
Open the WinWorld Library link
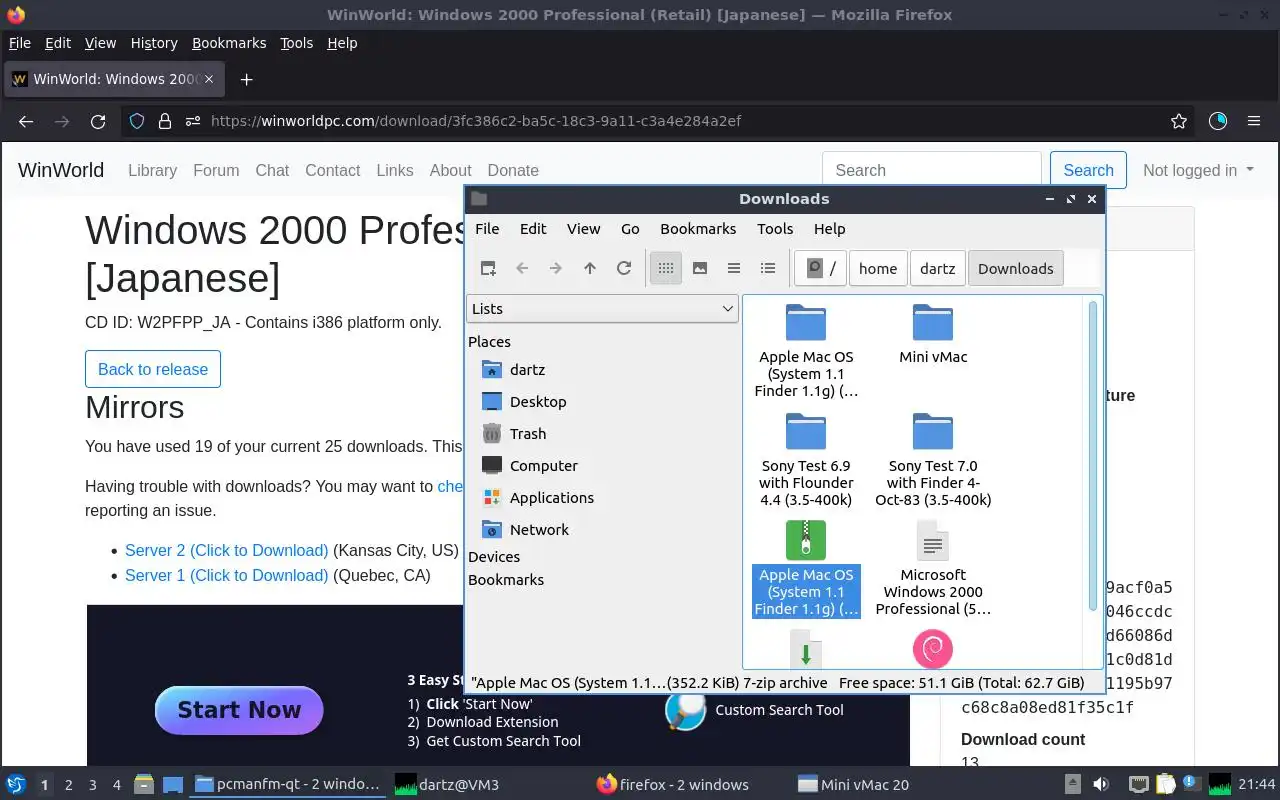152,170
